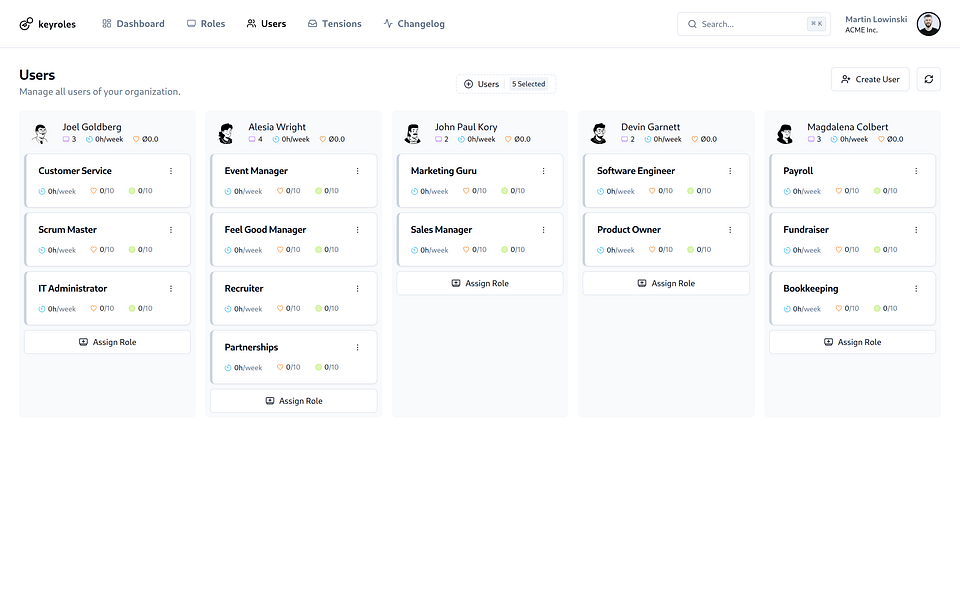This screenshot has height=600, width=960.
Task: Click Joel Goldberg's avatar
Action: click(40, 133)
